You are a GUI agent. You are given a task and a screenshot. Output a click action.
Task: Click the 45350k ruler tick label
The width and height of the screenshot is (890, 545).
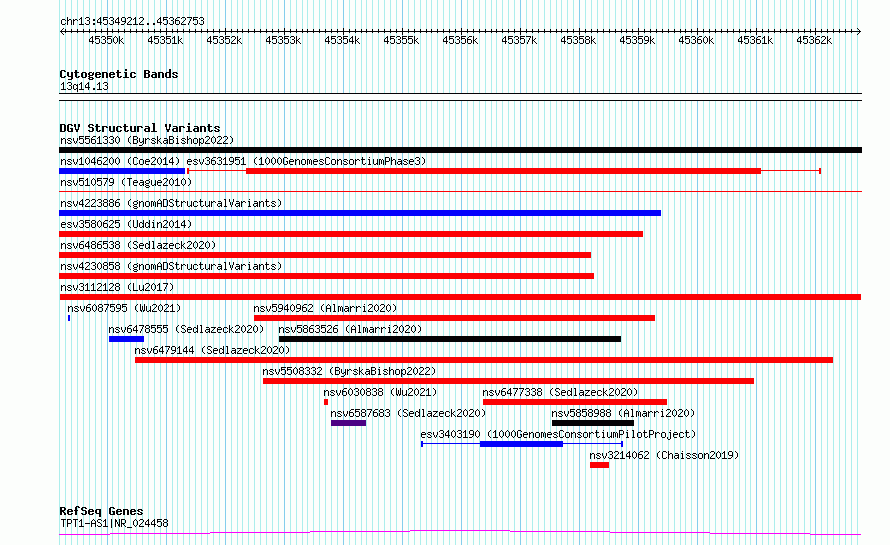[106, 40]
